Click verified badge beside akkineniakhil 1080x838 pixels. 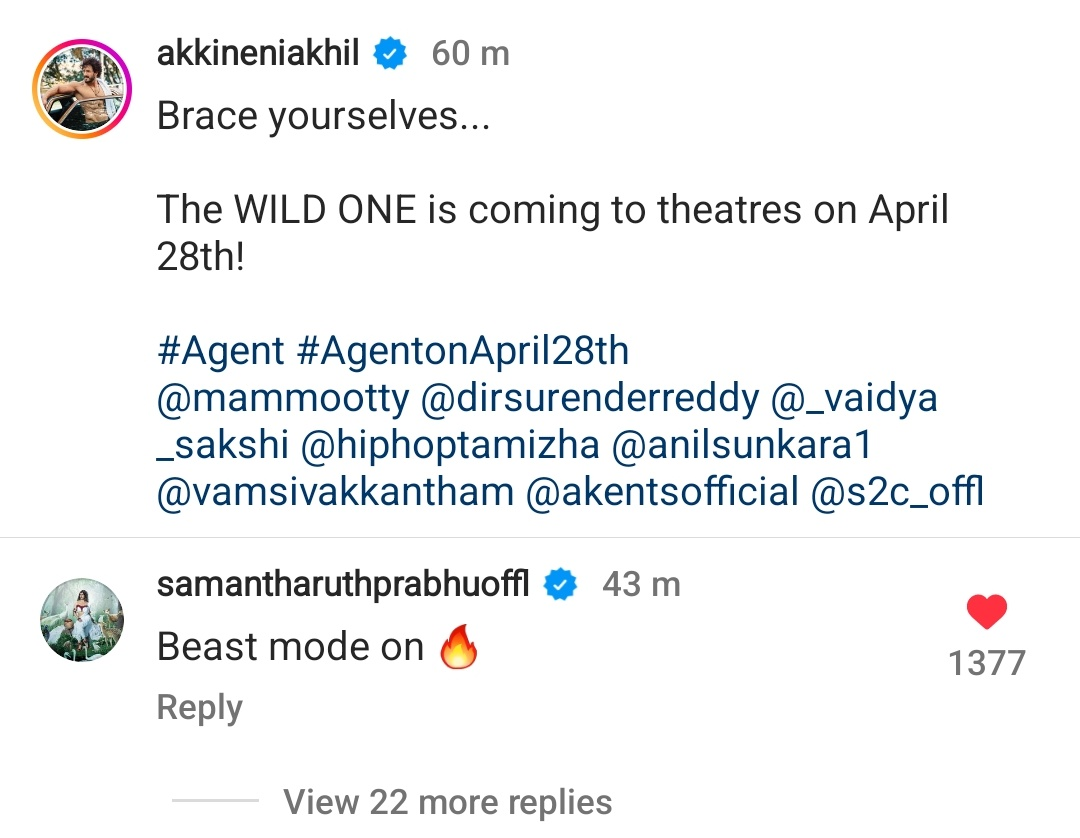(391, 54)
